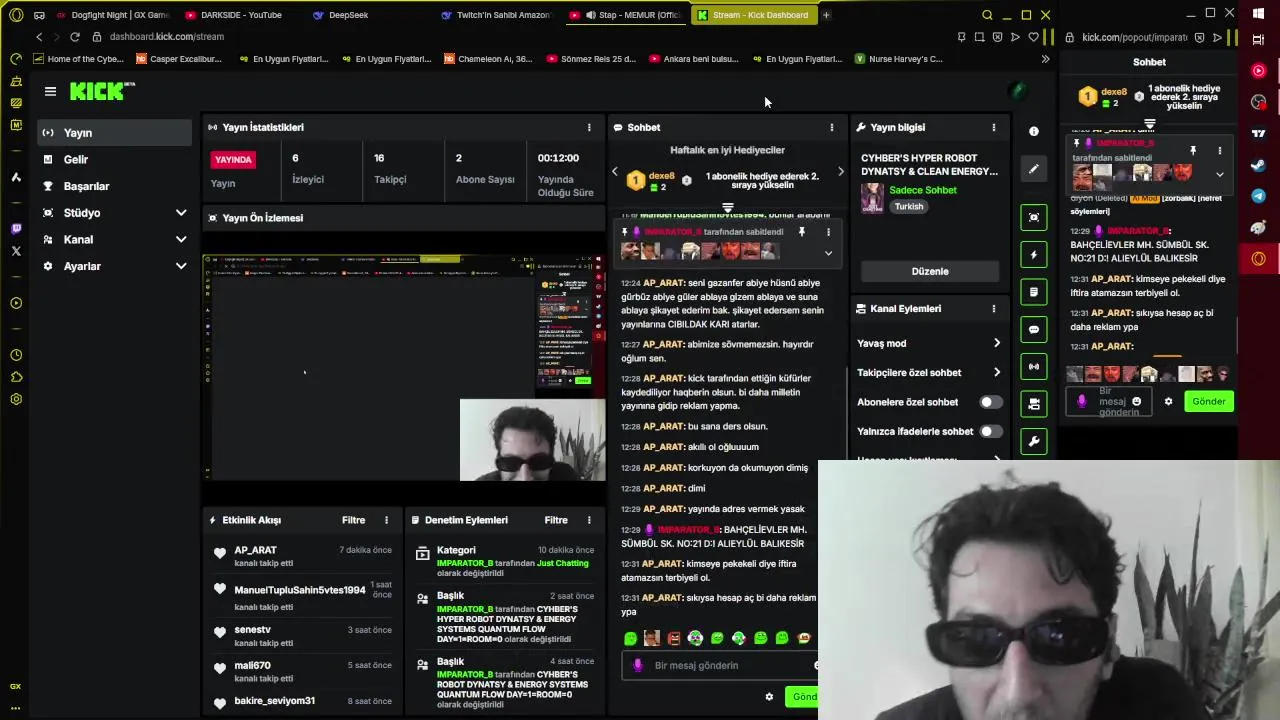Click the info icon in right toolbar
1280x720 pixels.
1034,131
